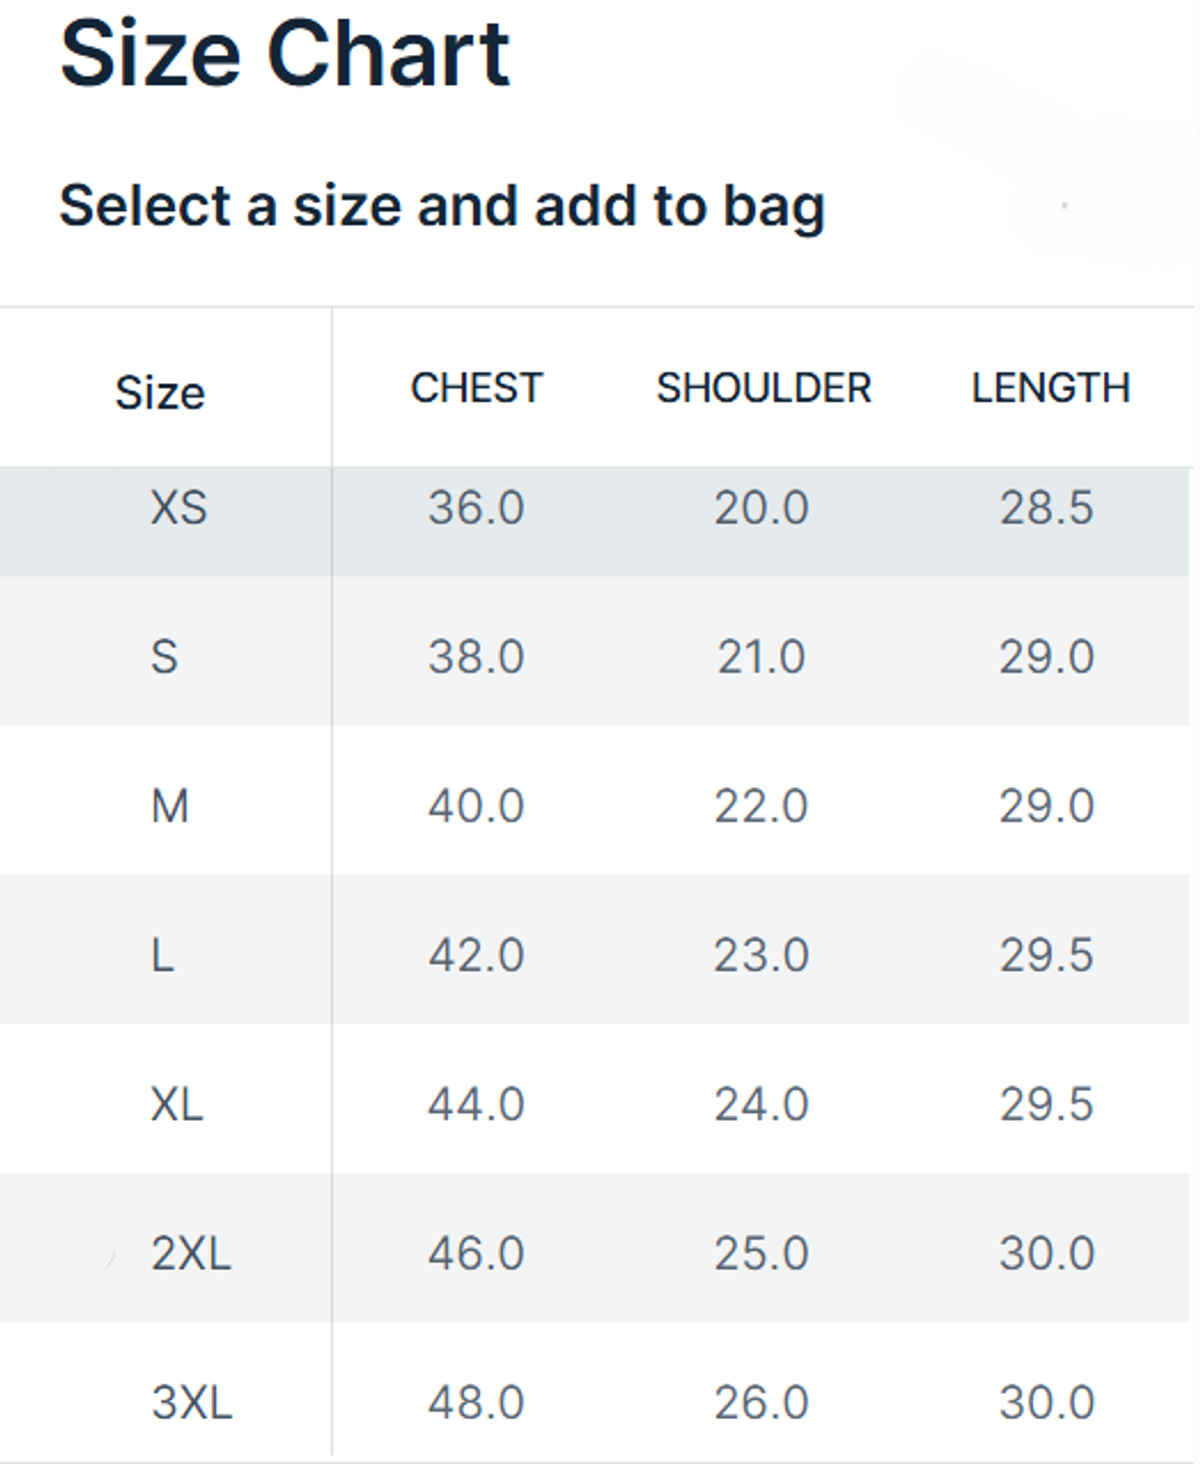This screenshot has width=1200, height=1464.
Task: Select the 3XL size row
Action: pyautogui.click(x=191, y=1402)
